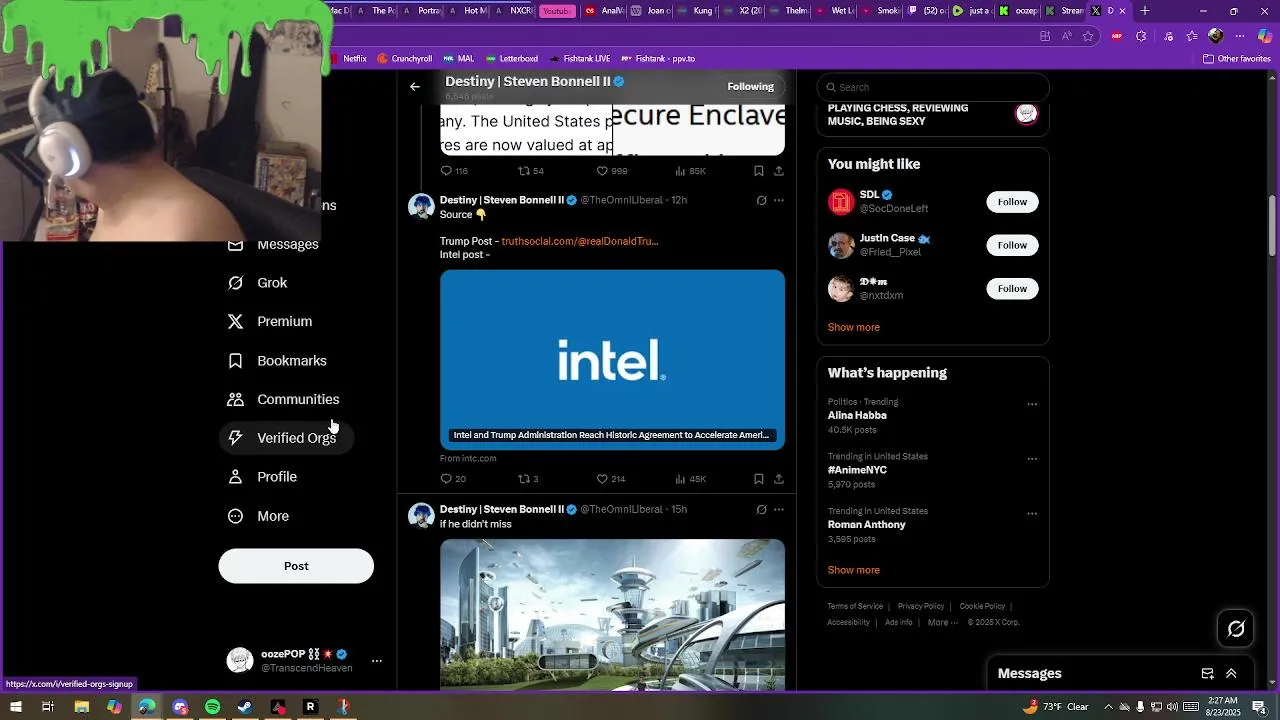Open the #AnimeNYC trending topic
The image size is (1280, 720).
pos(857,470)
